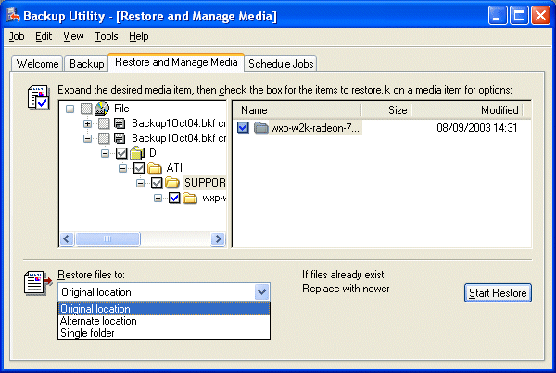Uncheck the ATI folder checkbox

point(139,168)
